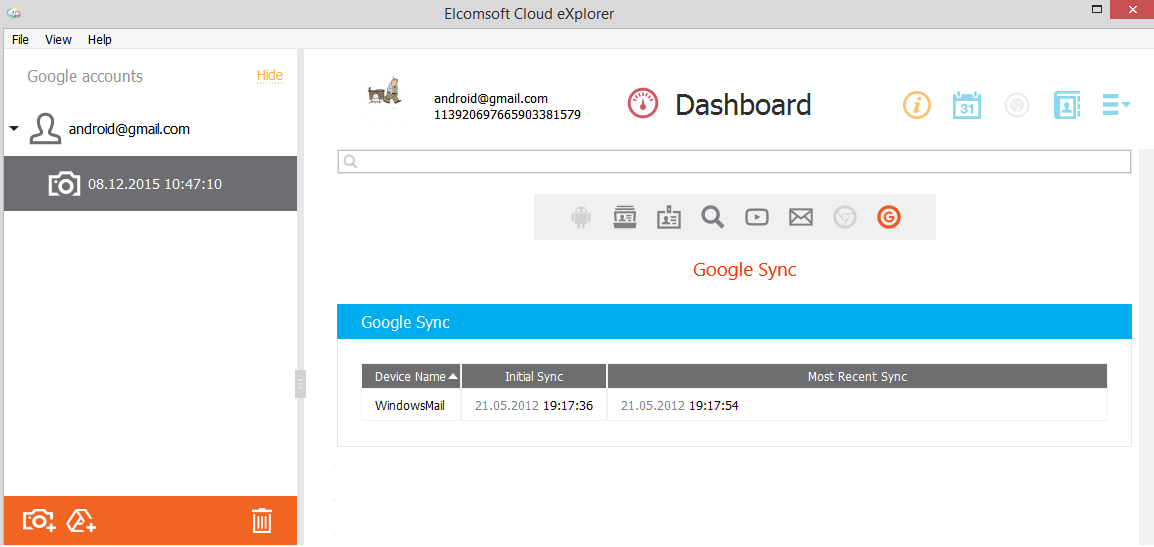Click the YouTube play category icon

757,217
